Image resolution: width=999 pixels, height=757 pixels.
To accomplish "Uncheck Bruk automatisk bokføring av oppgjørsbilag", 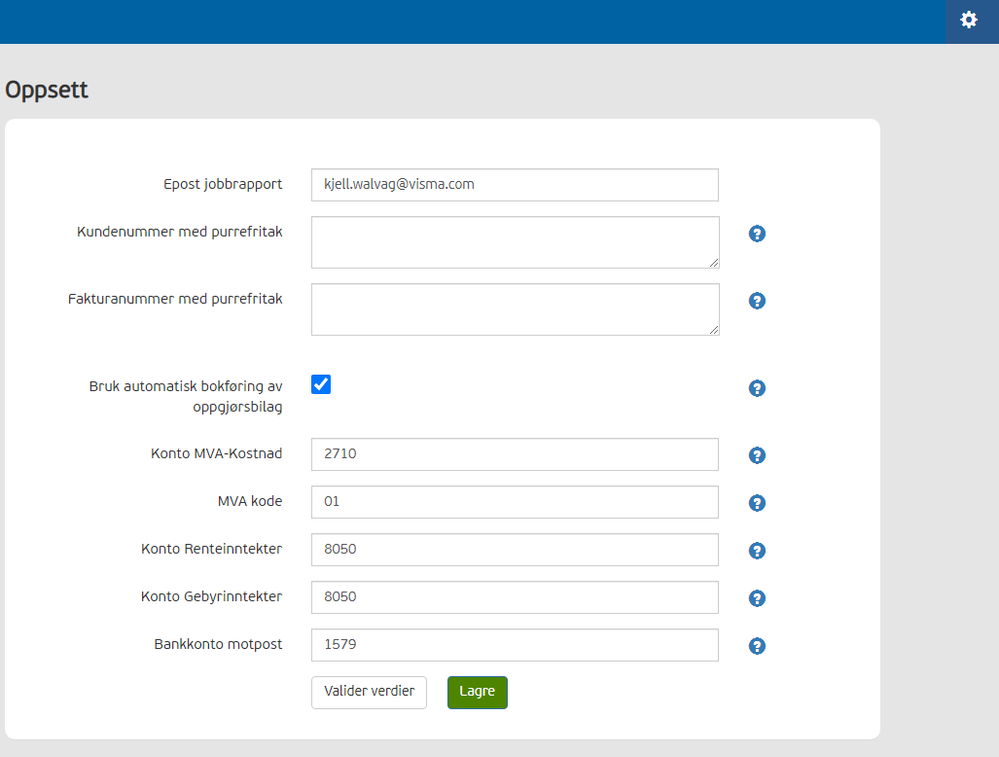I will (x=321, y=384).
